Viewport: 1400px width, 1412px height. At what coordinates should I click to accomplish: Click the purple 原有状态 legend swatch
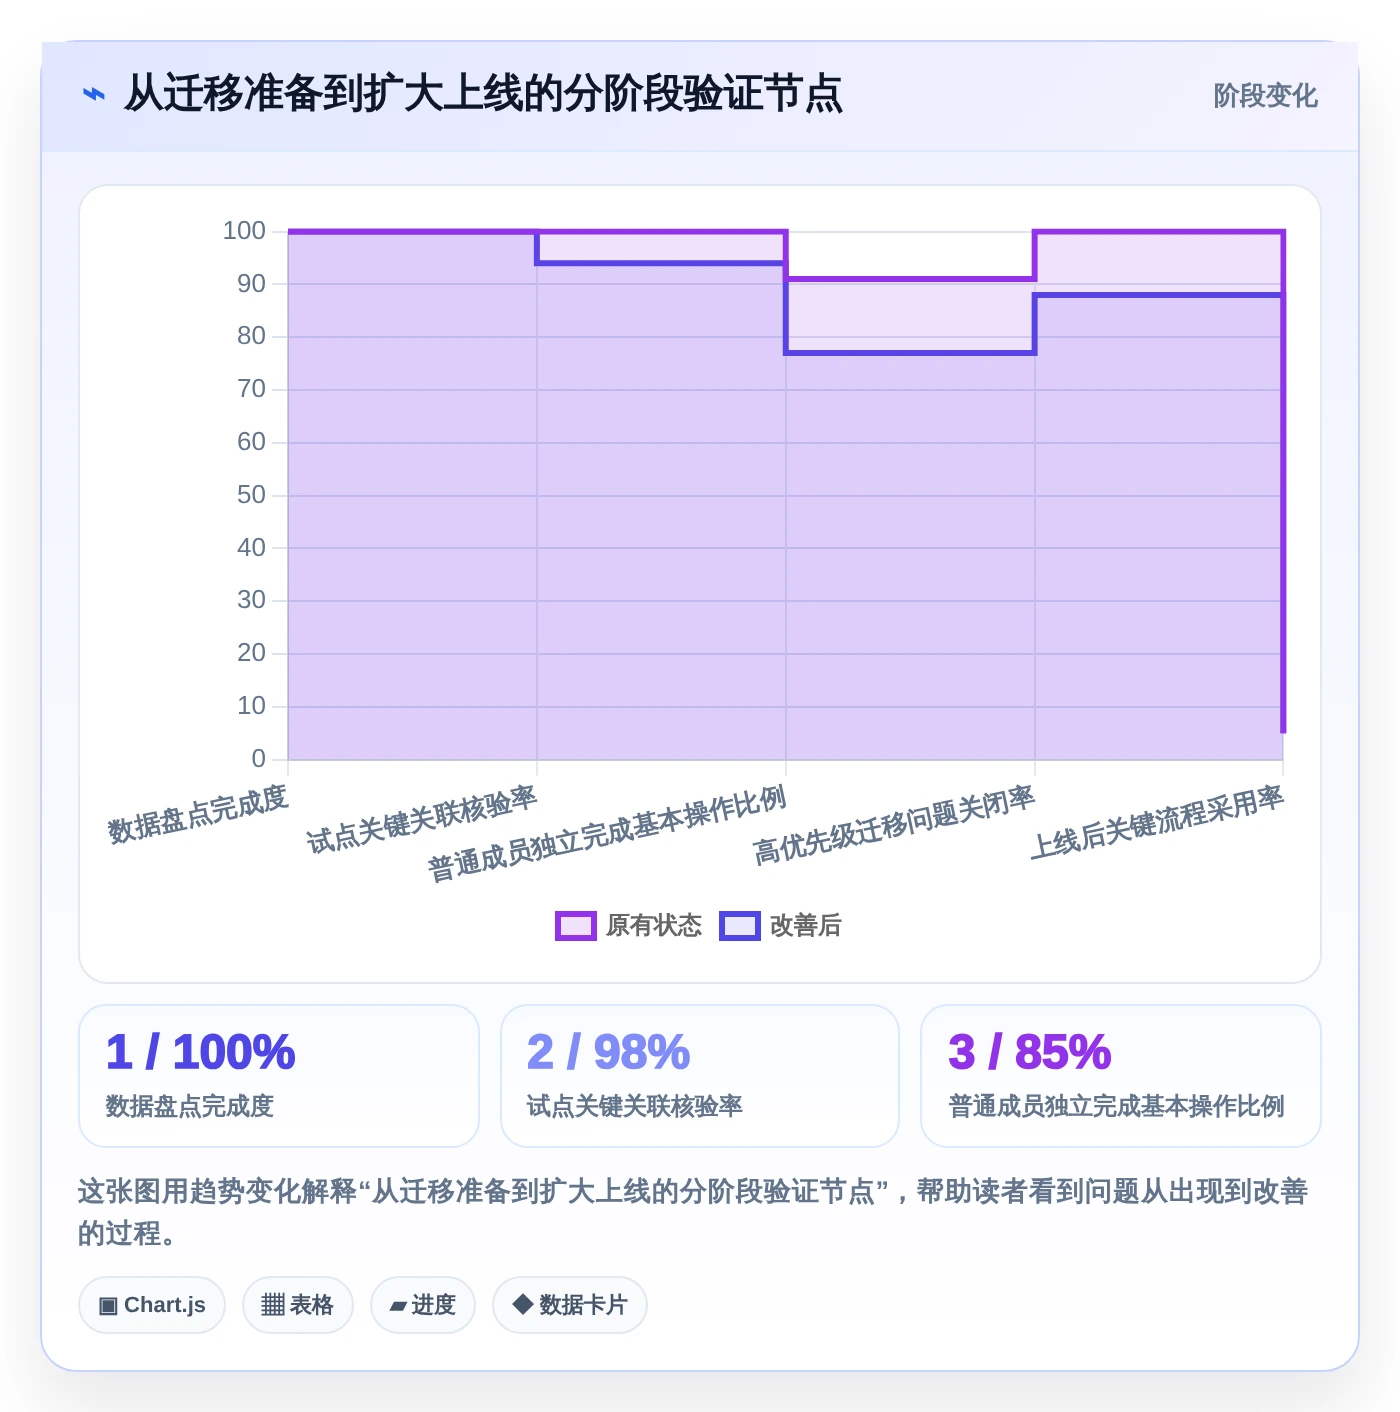coord(576,926)
